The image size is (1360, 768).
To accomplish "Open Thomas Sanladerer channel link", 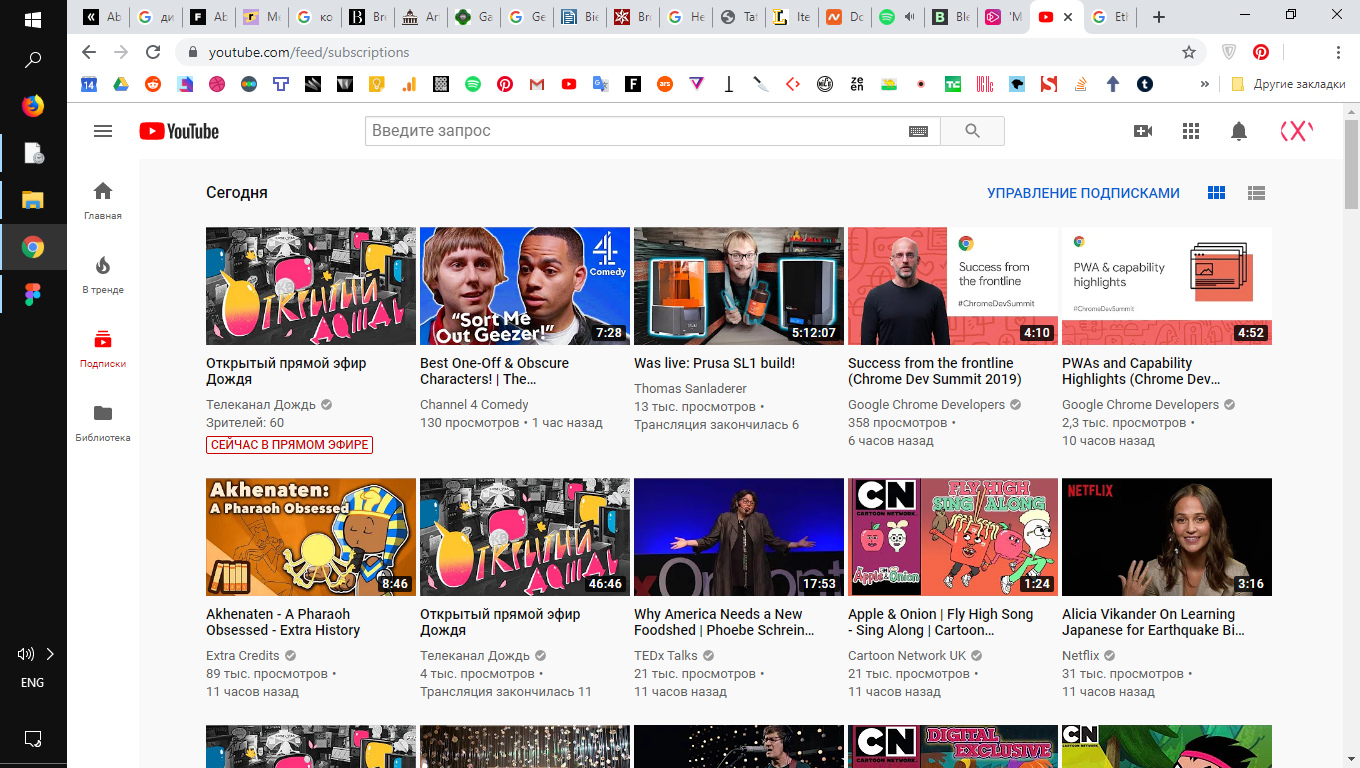I will [x=690, y=388].
